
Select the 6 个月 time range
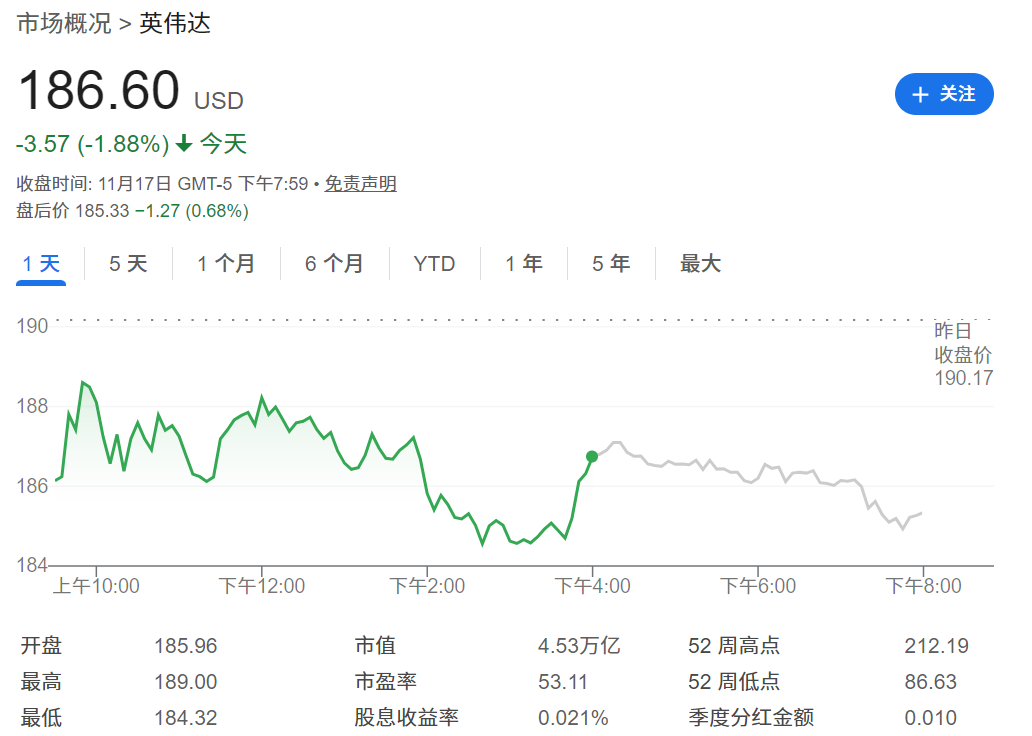(x=334, y=263)
